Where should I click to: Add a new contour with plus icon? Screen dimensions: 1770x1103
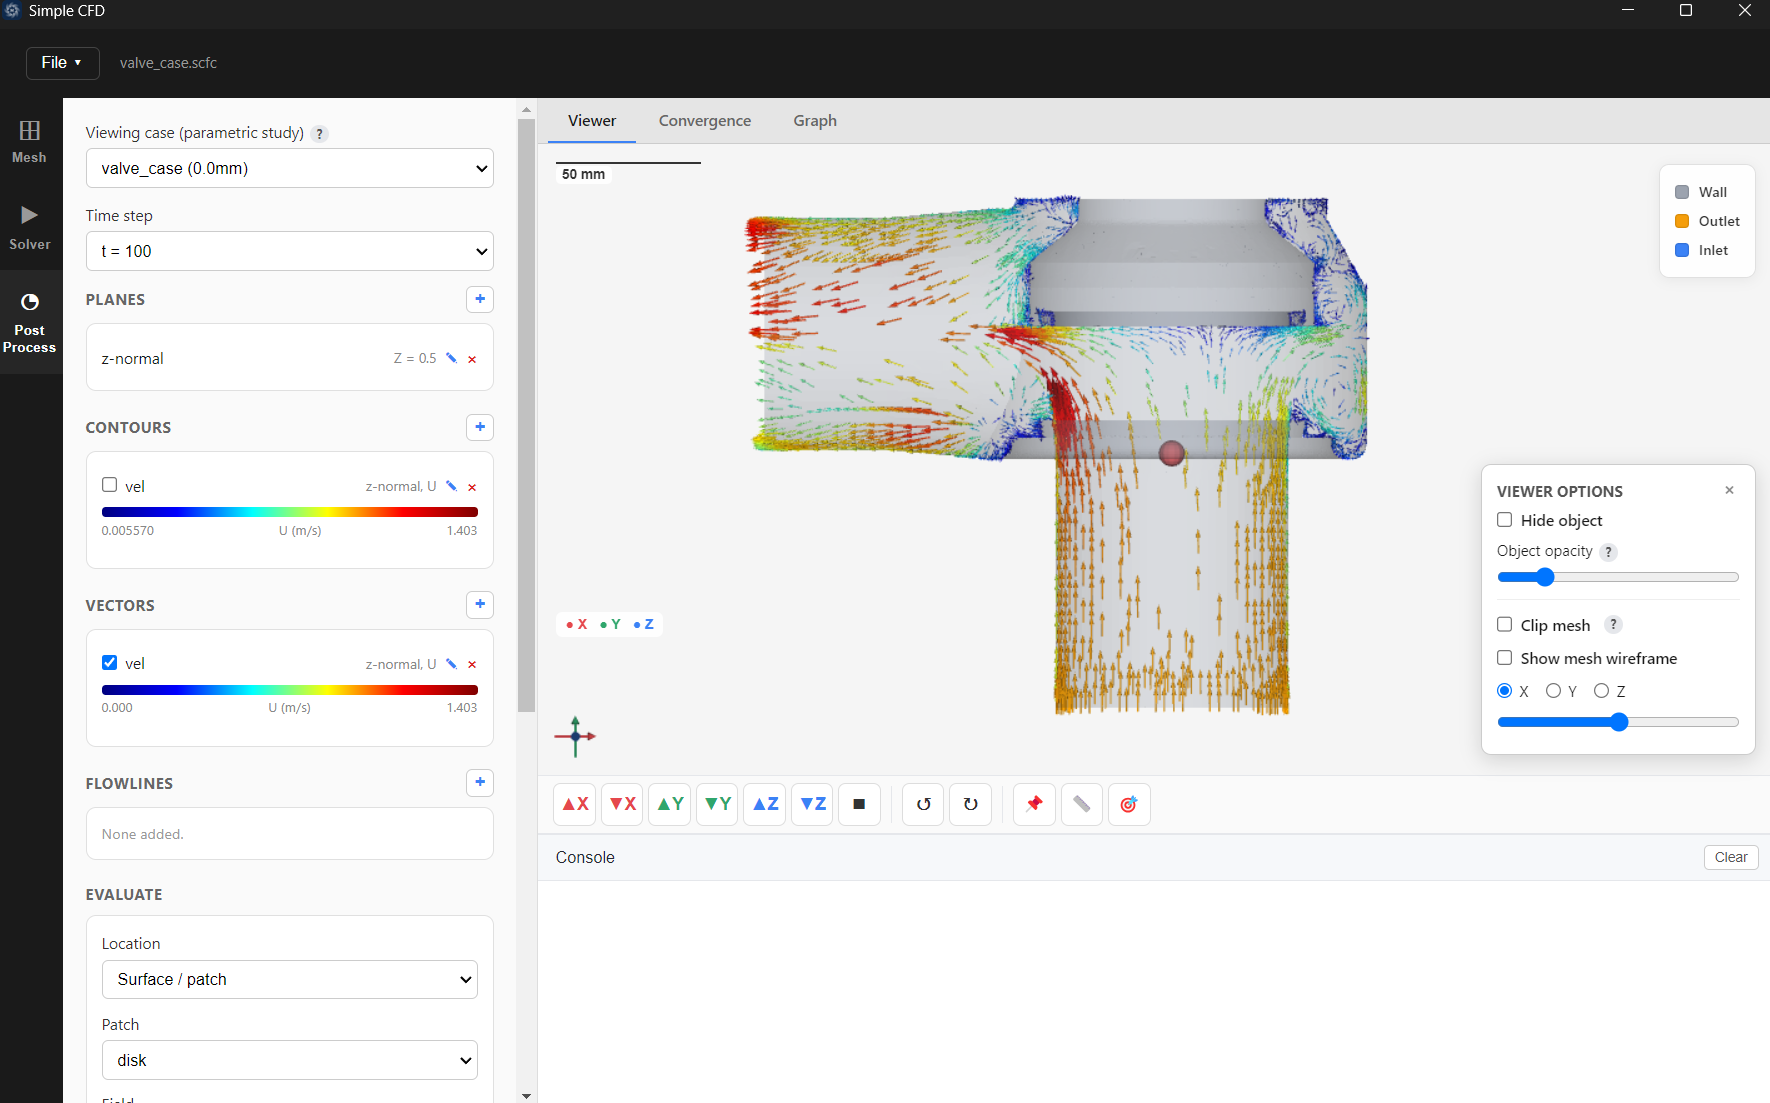[480, 427]
